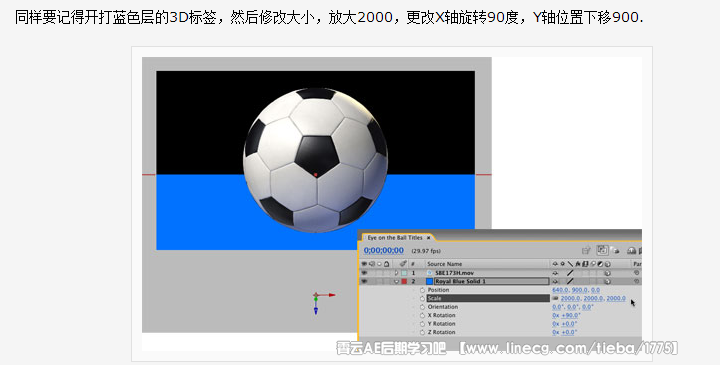The image size is (720, 365).
Task: Click the Position property stopwatch
Action: [x=422, y=290]
